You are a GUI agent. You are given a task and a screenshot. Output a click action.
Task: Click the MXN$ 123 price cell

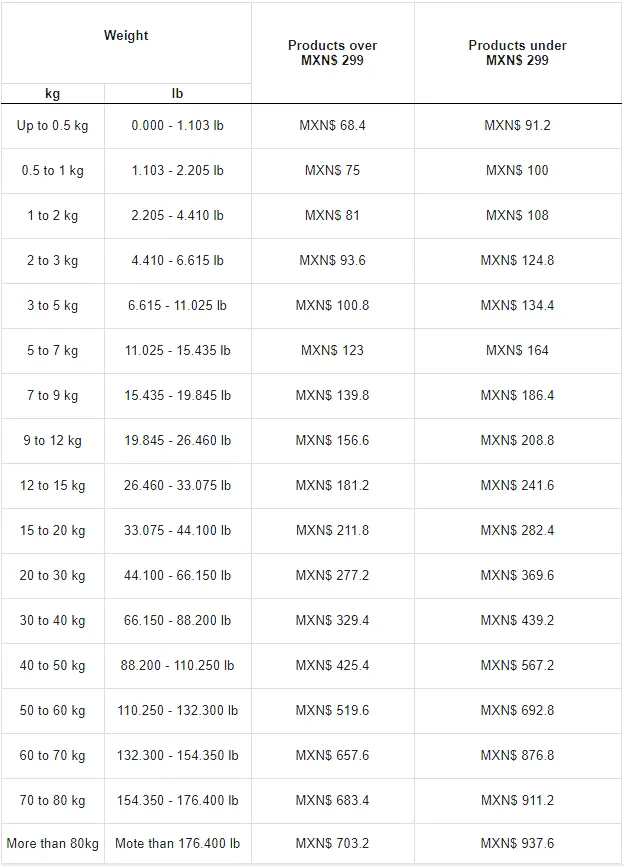[x=332, y=351]
